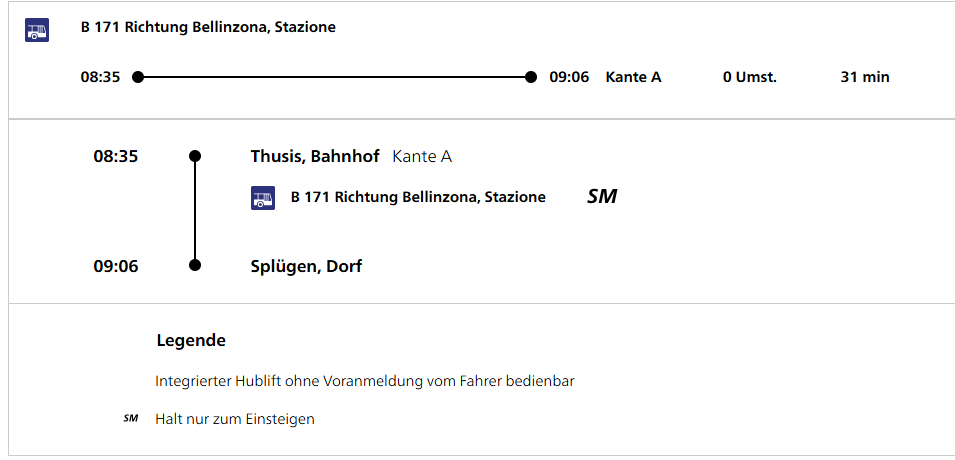
Task: Click the stop dot beside Splügen, Dorf
Action: pyautogui.click(x=195, y=265)
